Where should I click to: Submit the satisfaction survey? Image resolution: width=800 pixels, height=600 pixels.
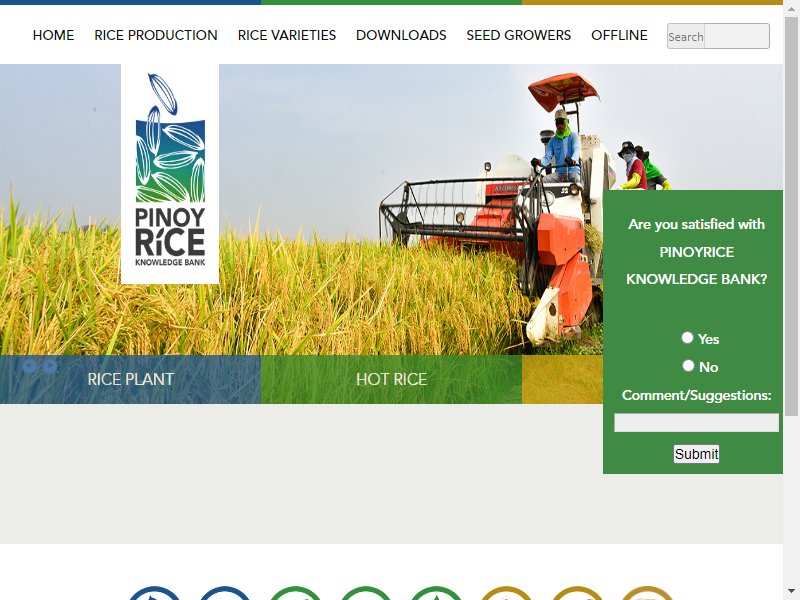click(x=696, y=454)
